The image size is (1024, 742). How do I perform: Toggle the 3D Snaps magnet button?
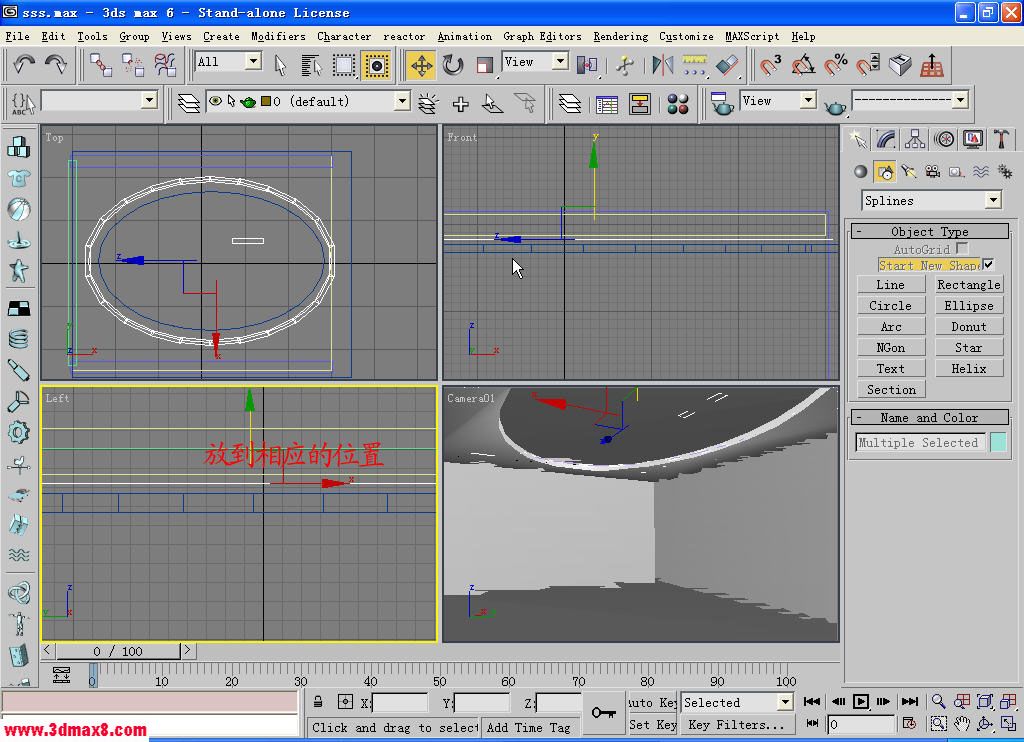click(771, 65)
